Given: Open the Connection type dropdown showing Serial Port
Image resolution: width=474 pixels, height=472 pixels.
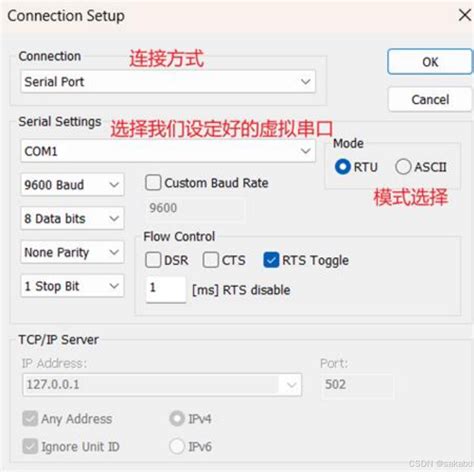Looking at the screenshot, I should tap(168, 82).
